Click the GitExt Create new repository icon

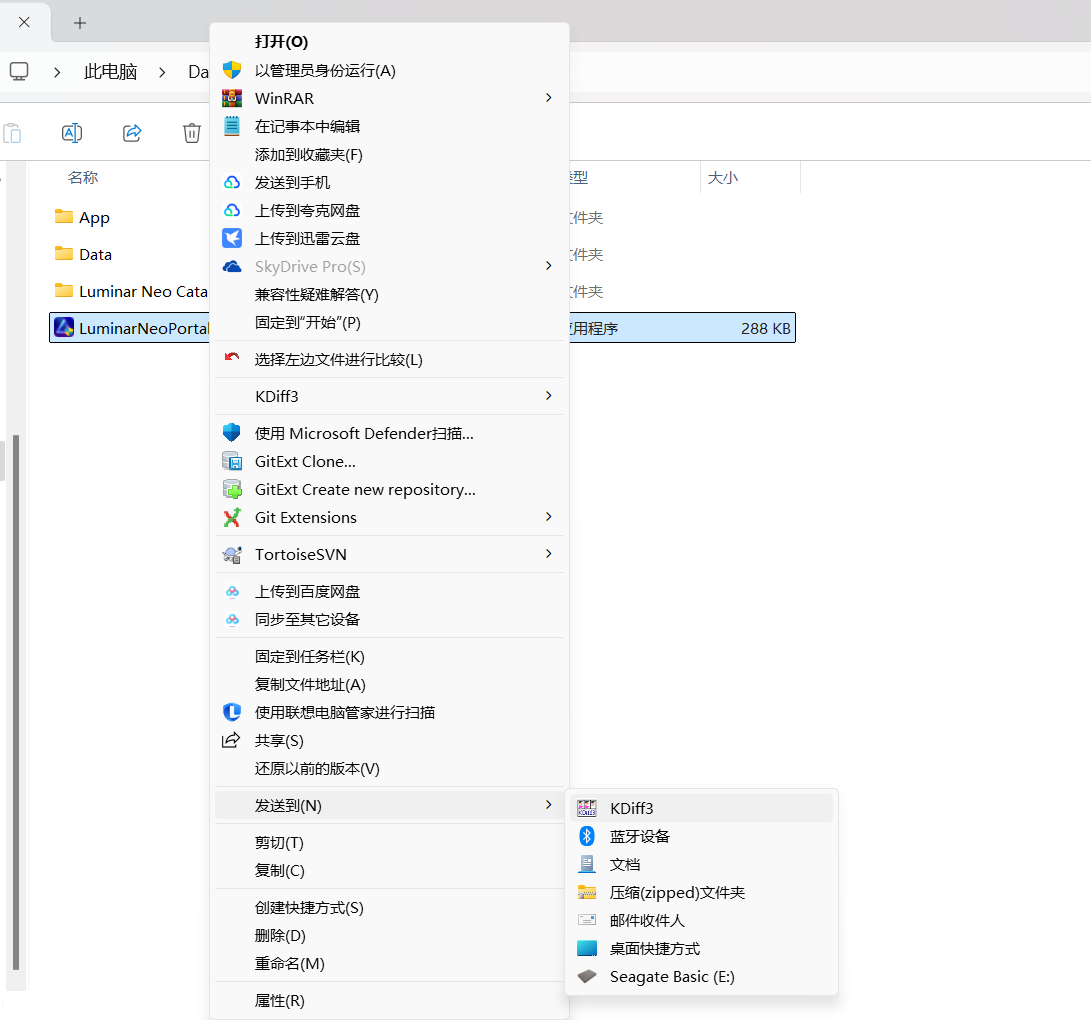[232, 489]
